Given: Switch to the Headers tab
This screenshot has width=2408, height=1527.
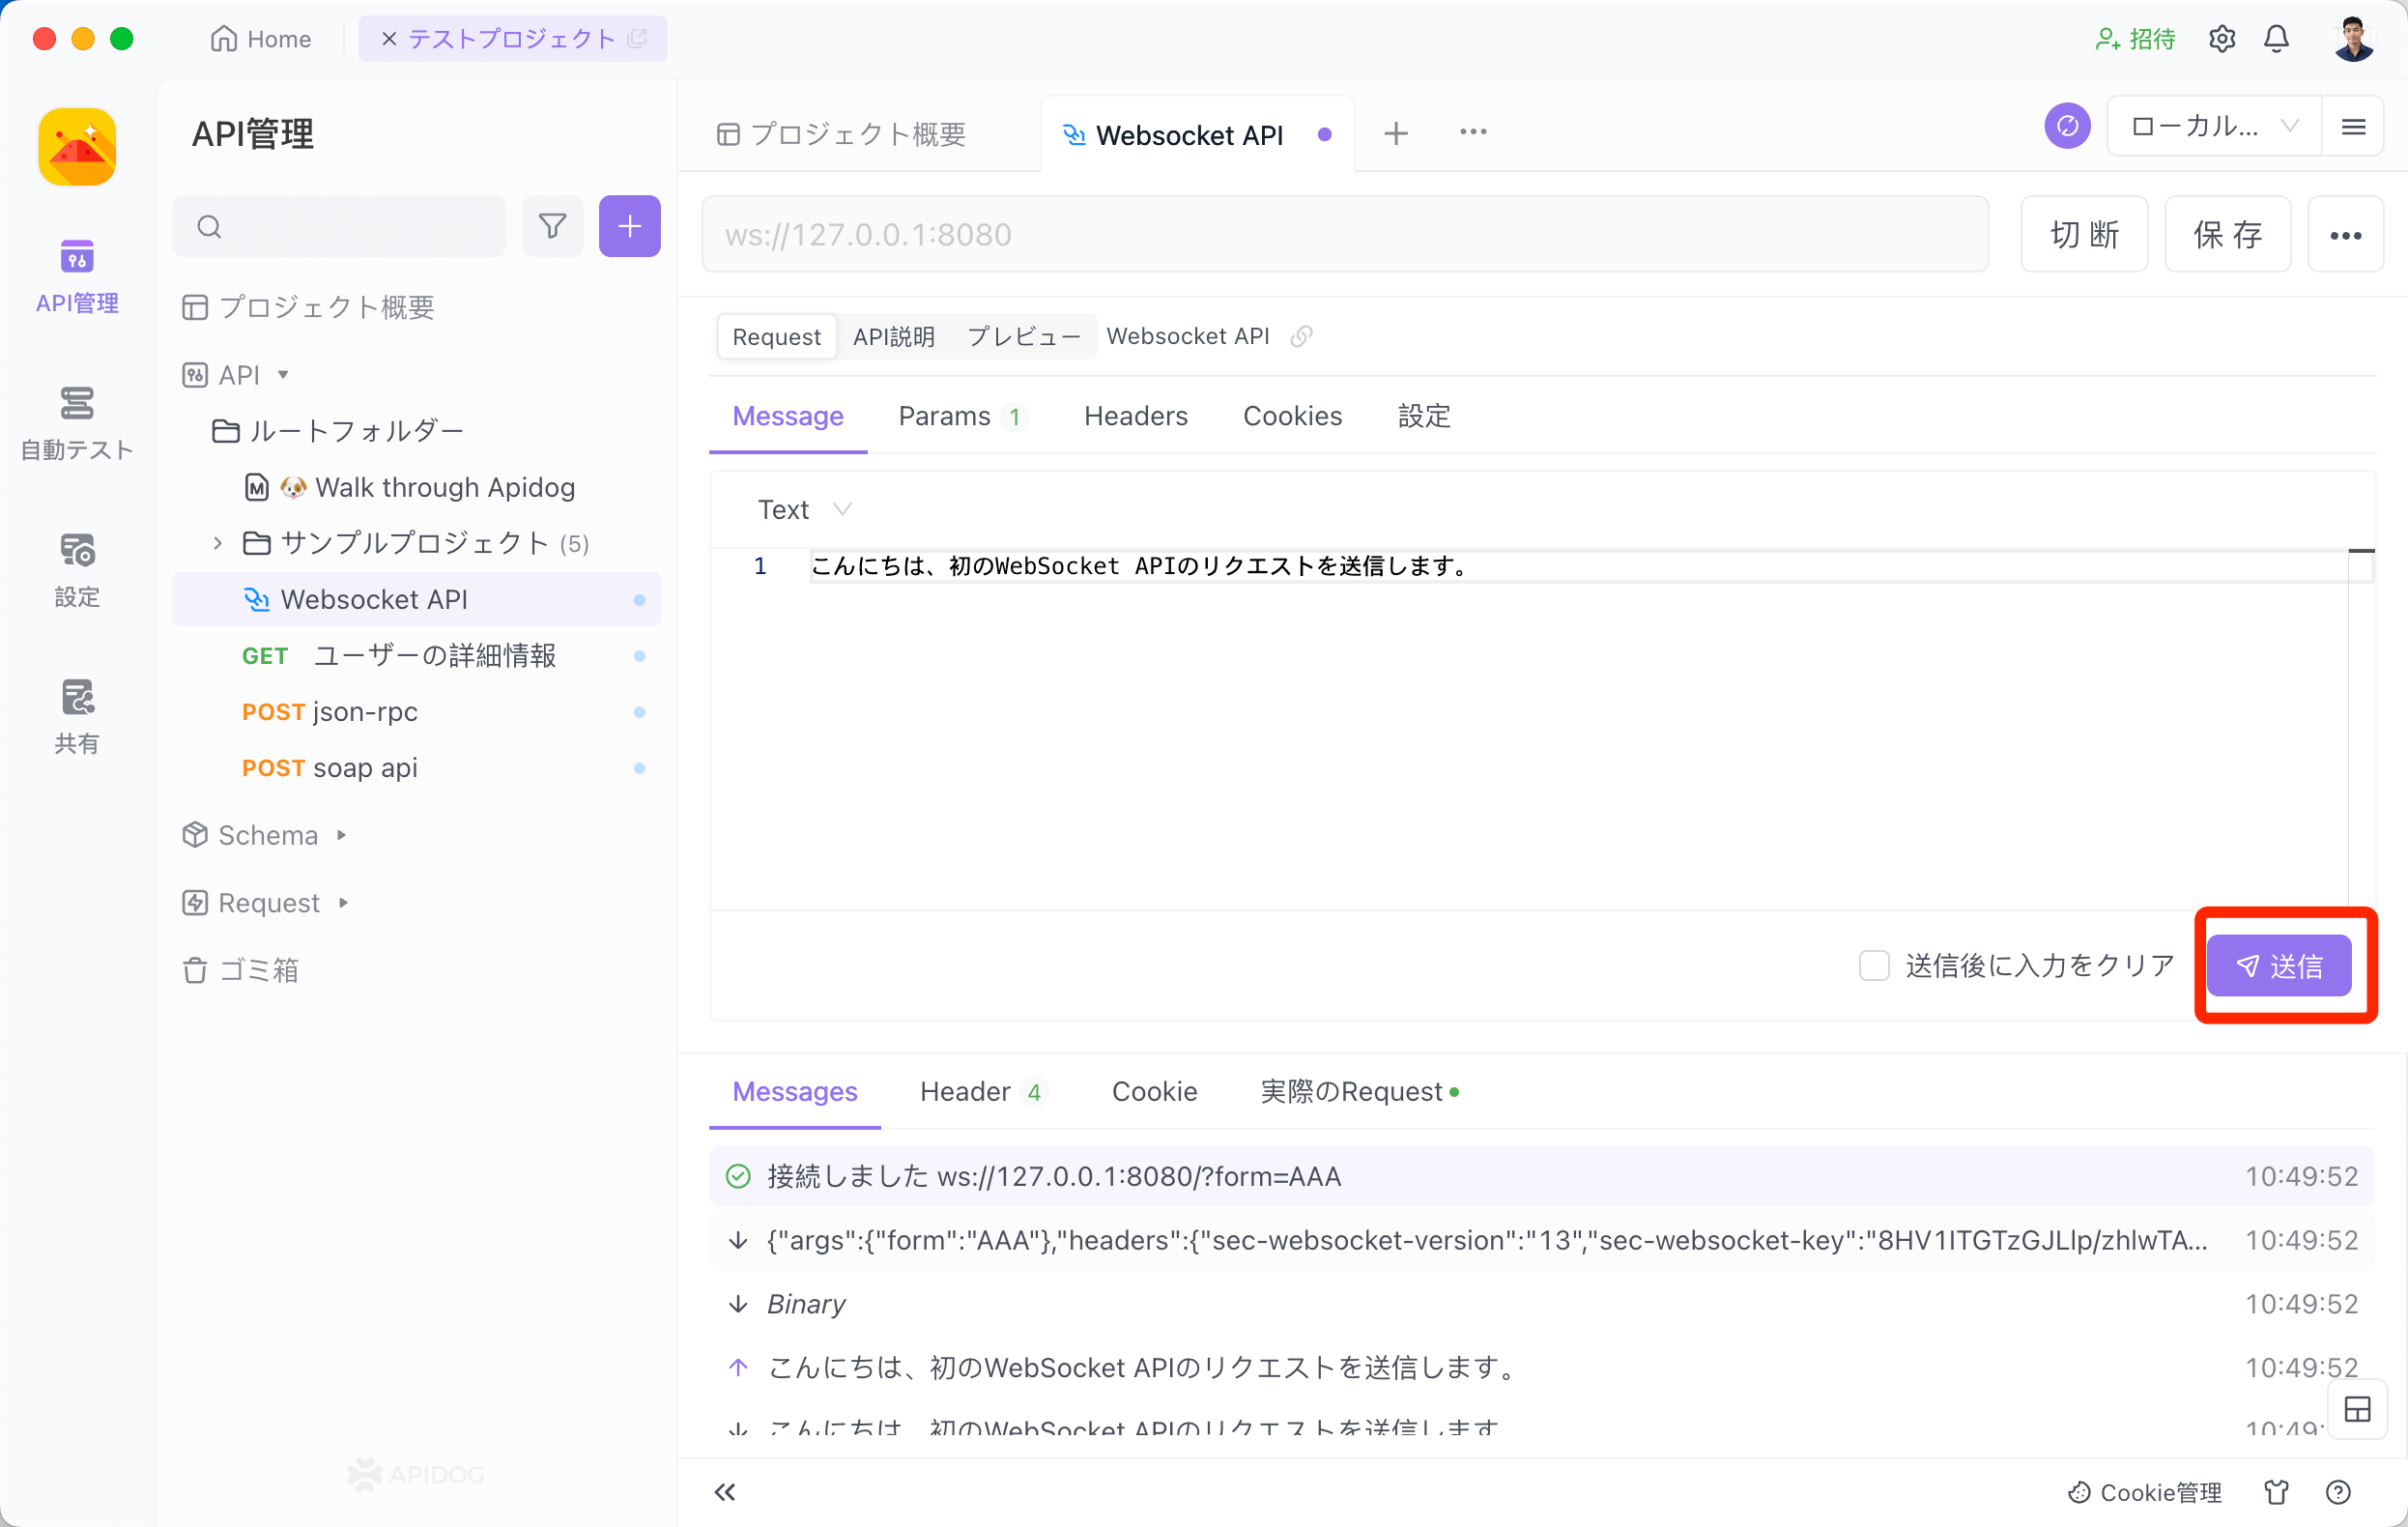Looking at the screenshot, I should point(1137,416).
